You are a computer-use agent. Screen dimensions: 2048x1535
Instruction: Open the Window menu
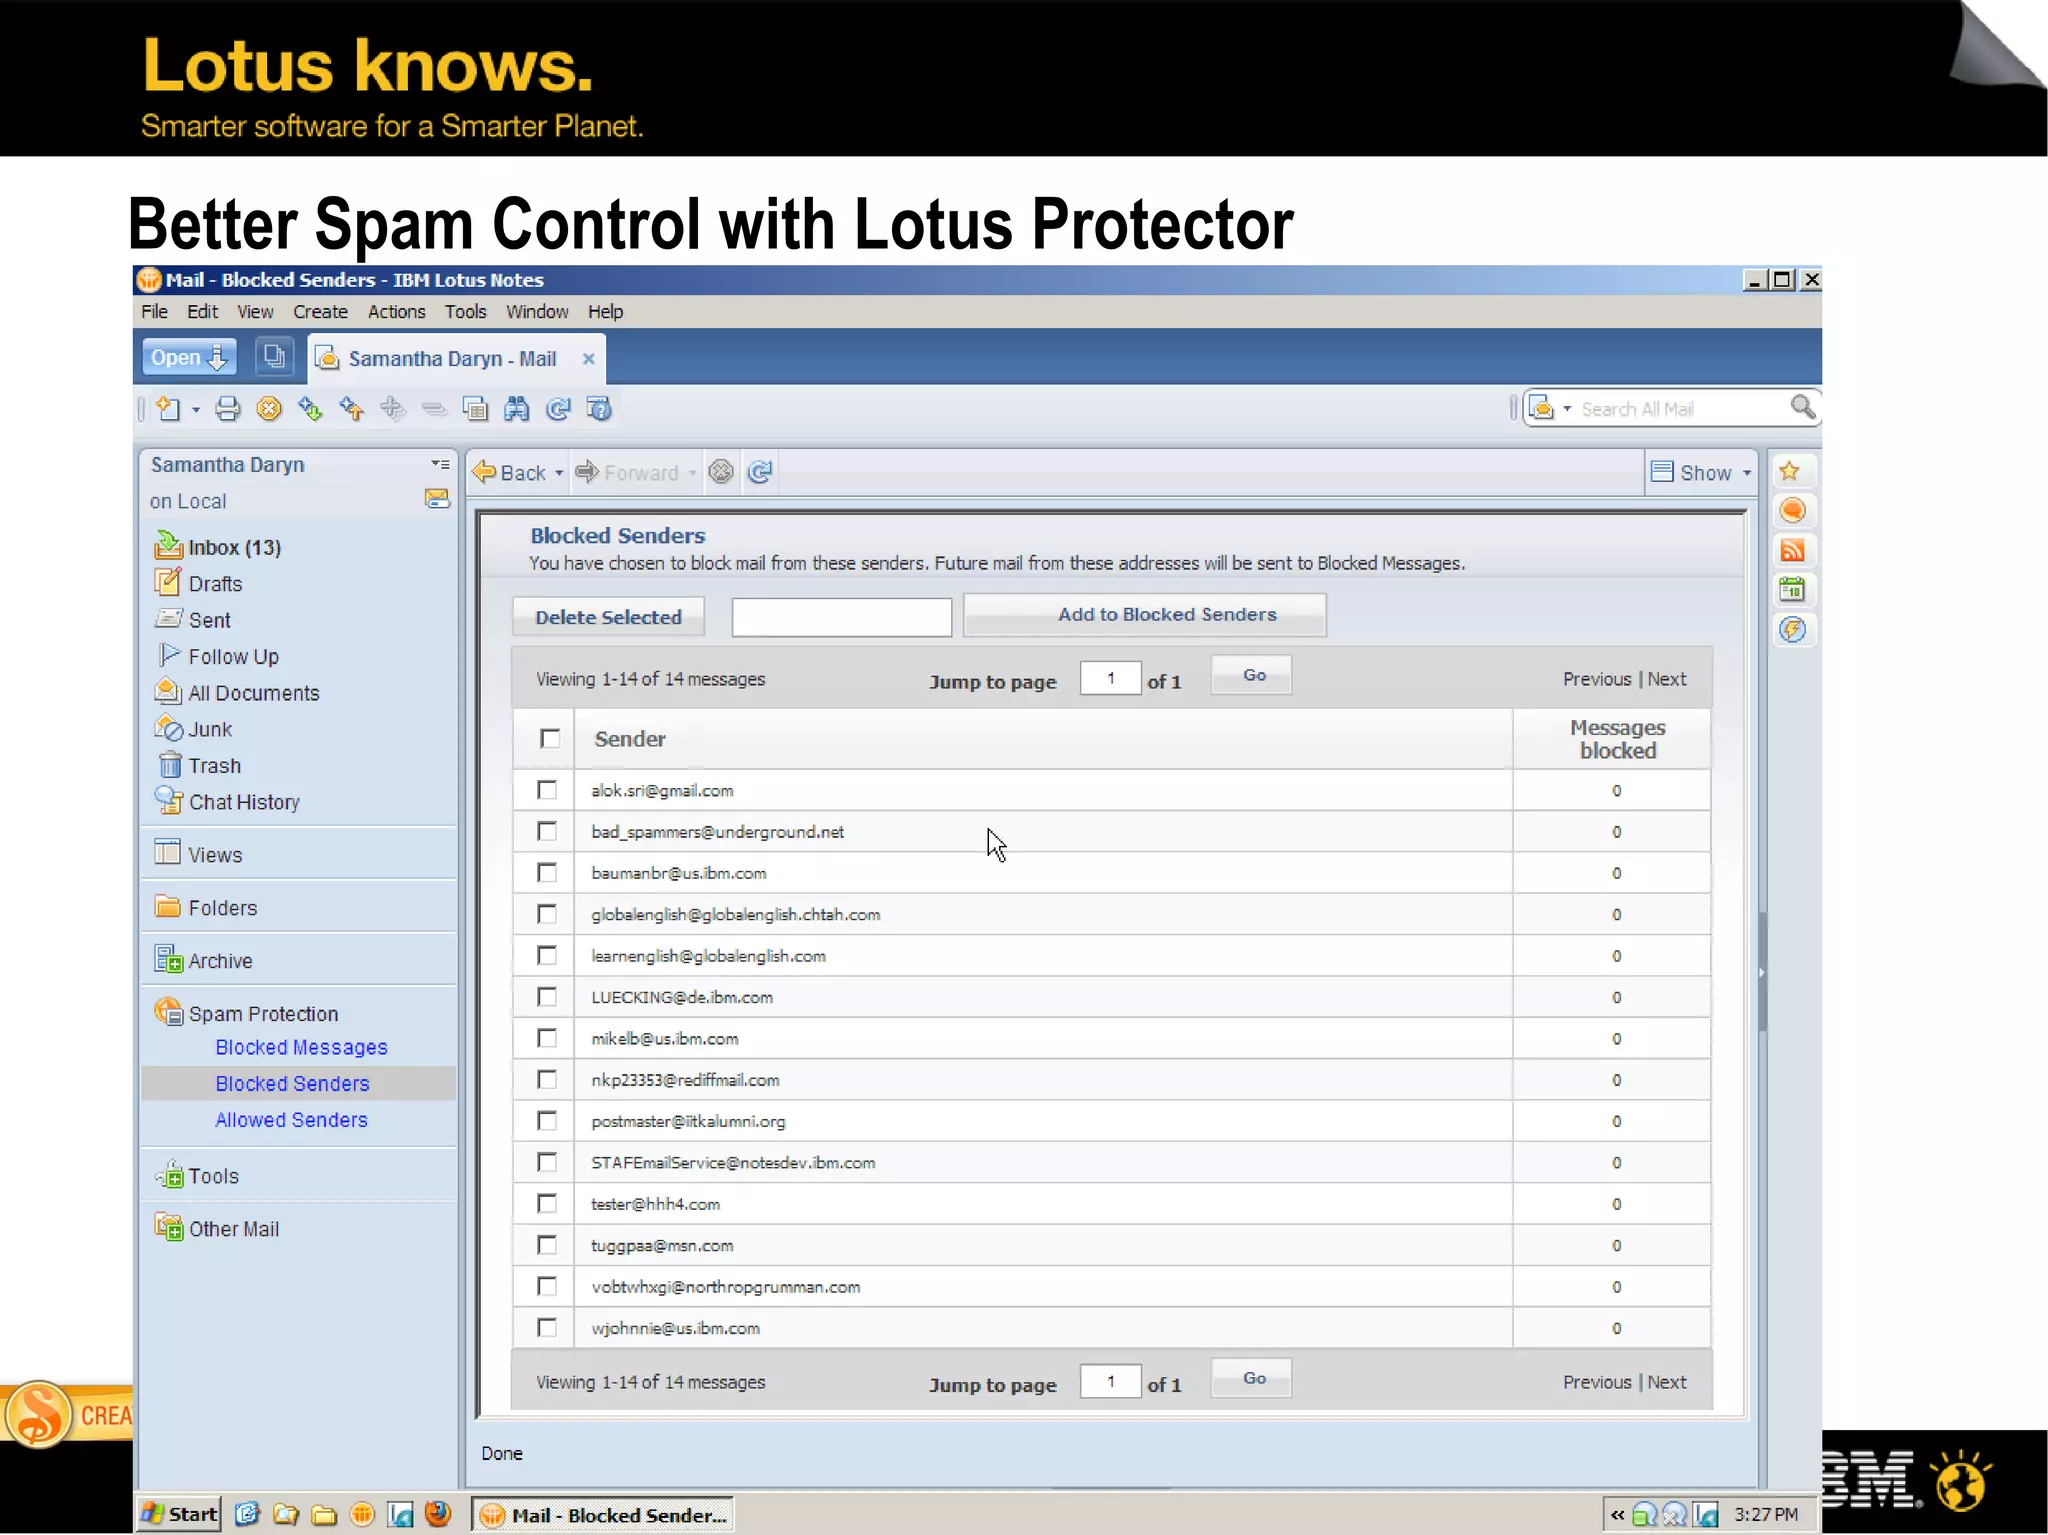click(x=537, y=312)
